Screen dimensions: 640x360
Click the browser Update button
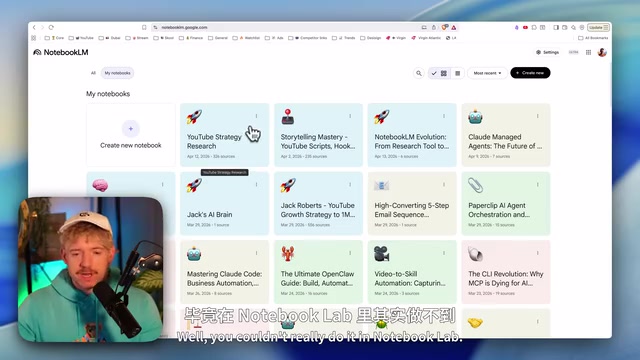click(598, 27)
